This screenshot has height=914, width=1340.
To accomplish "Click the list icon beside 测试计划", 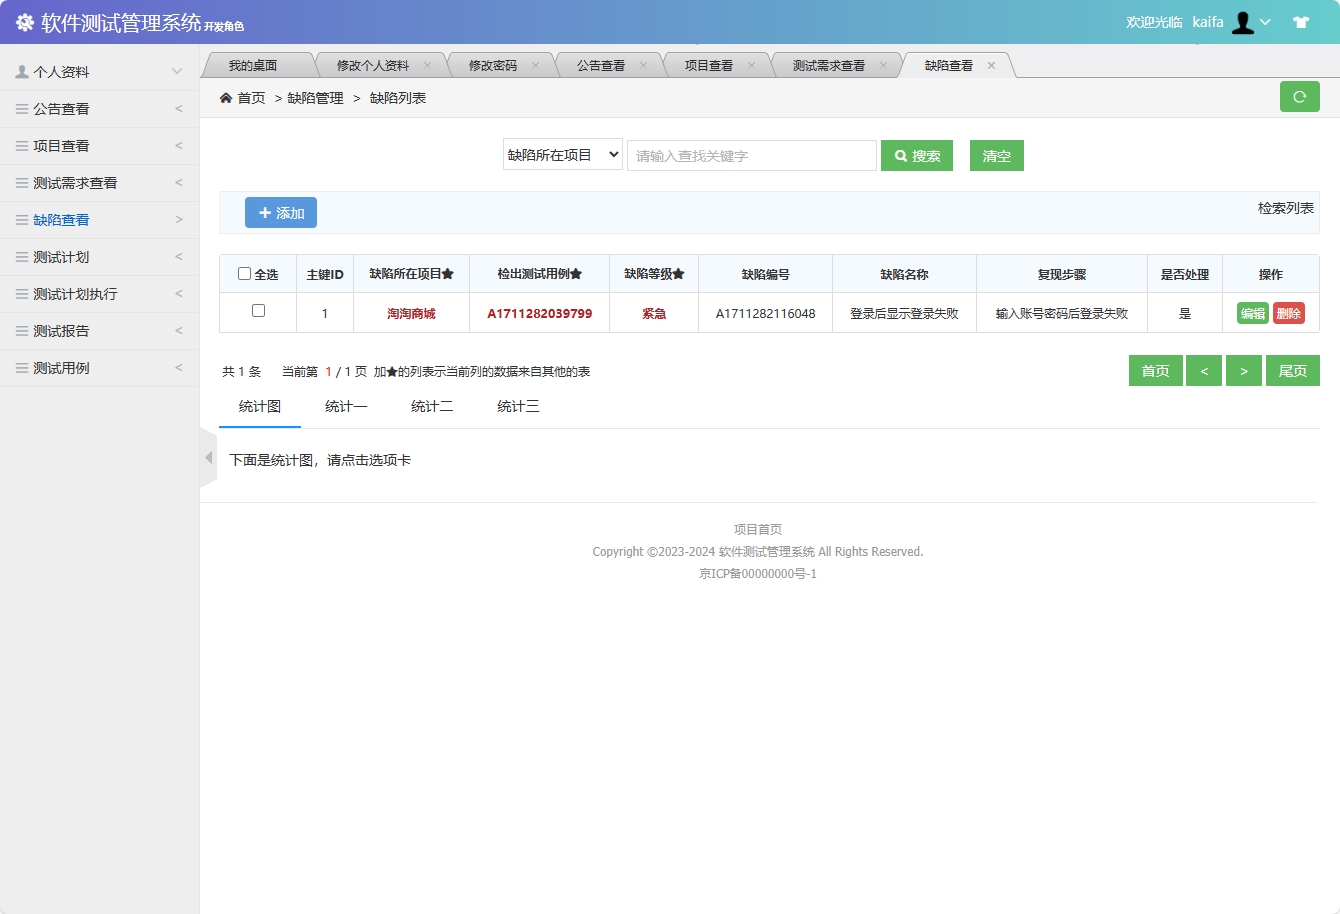I will 21,256.
